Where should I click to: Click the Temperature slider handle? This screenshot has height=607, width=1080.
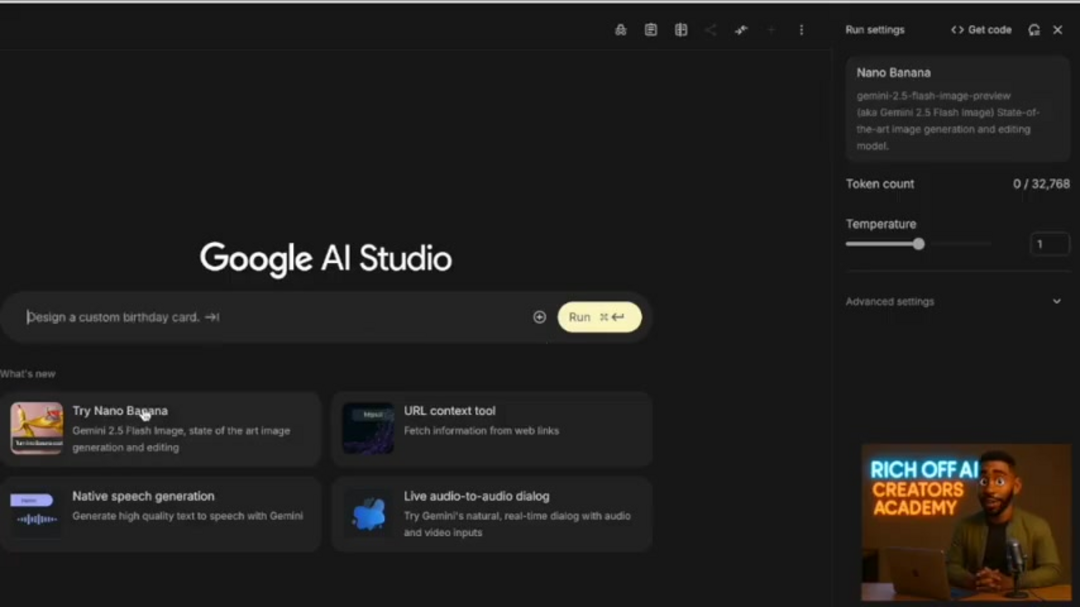point(918,244)
